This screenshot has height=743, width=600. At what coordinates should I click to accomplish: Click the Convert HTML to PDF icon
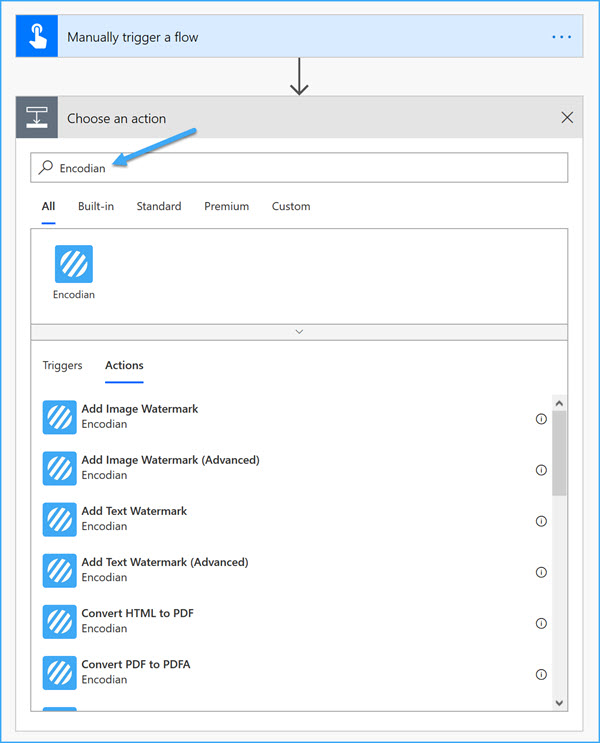59,622
